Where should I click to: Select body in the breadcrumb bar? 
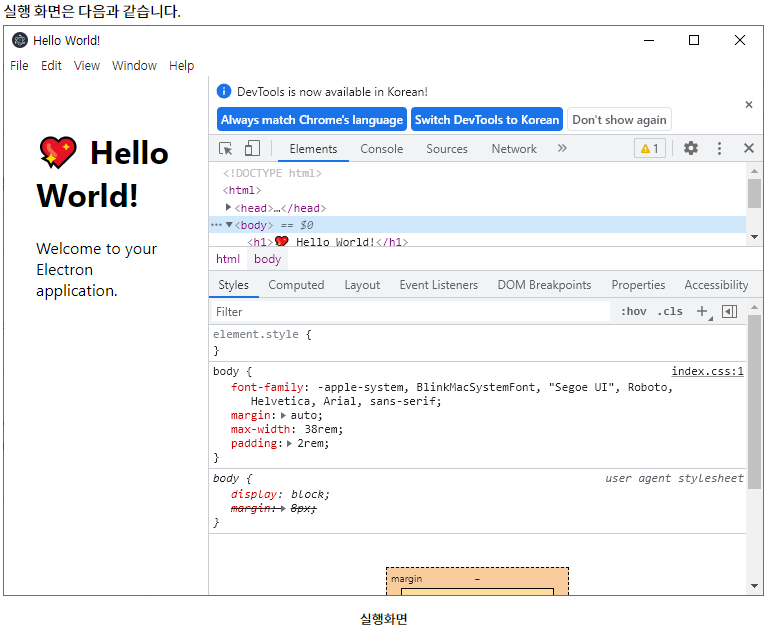(267, 259)
